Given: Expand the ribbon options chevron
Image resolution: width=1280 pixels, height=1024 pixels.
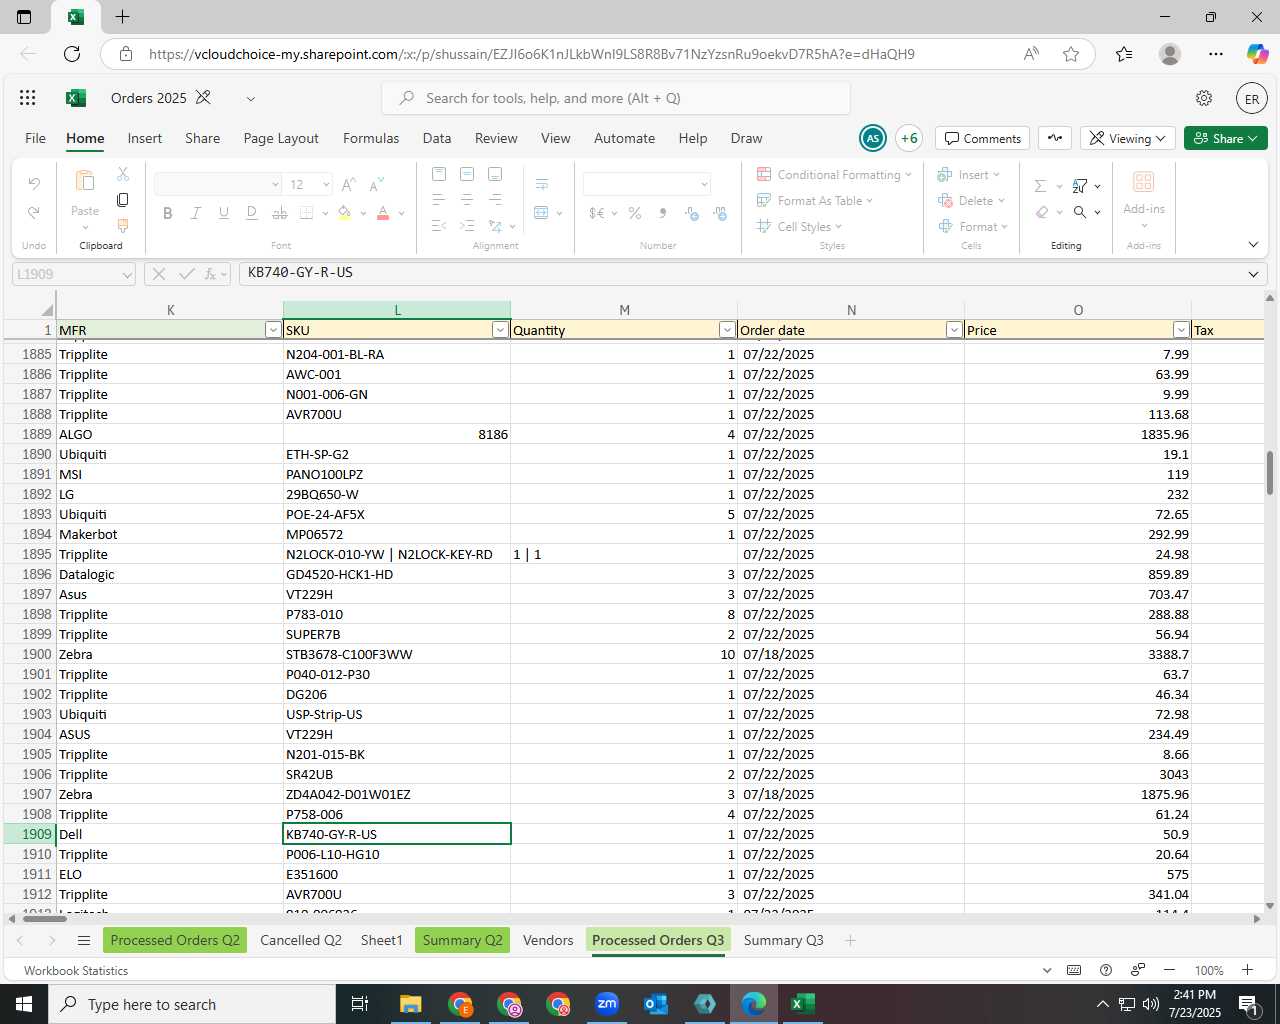Looking at the screenshot, I should click(1253, 245).
